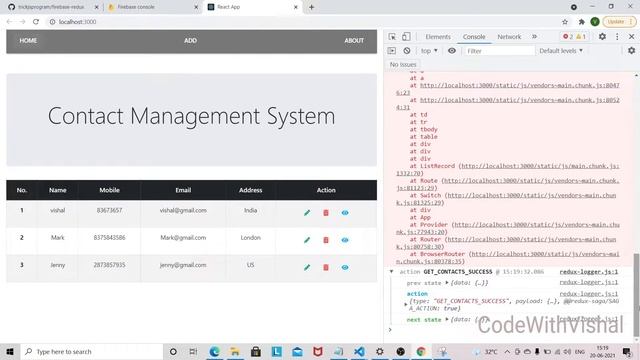The height and width of the screenshot is (360, 640).
Task: Show more DevTools tabs chevron
Action: [534, 37]
